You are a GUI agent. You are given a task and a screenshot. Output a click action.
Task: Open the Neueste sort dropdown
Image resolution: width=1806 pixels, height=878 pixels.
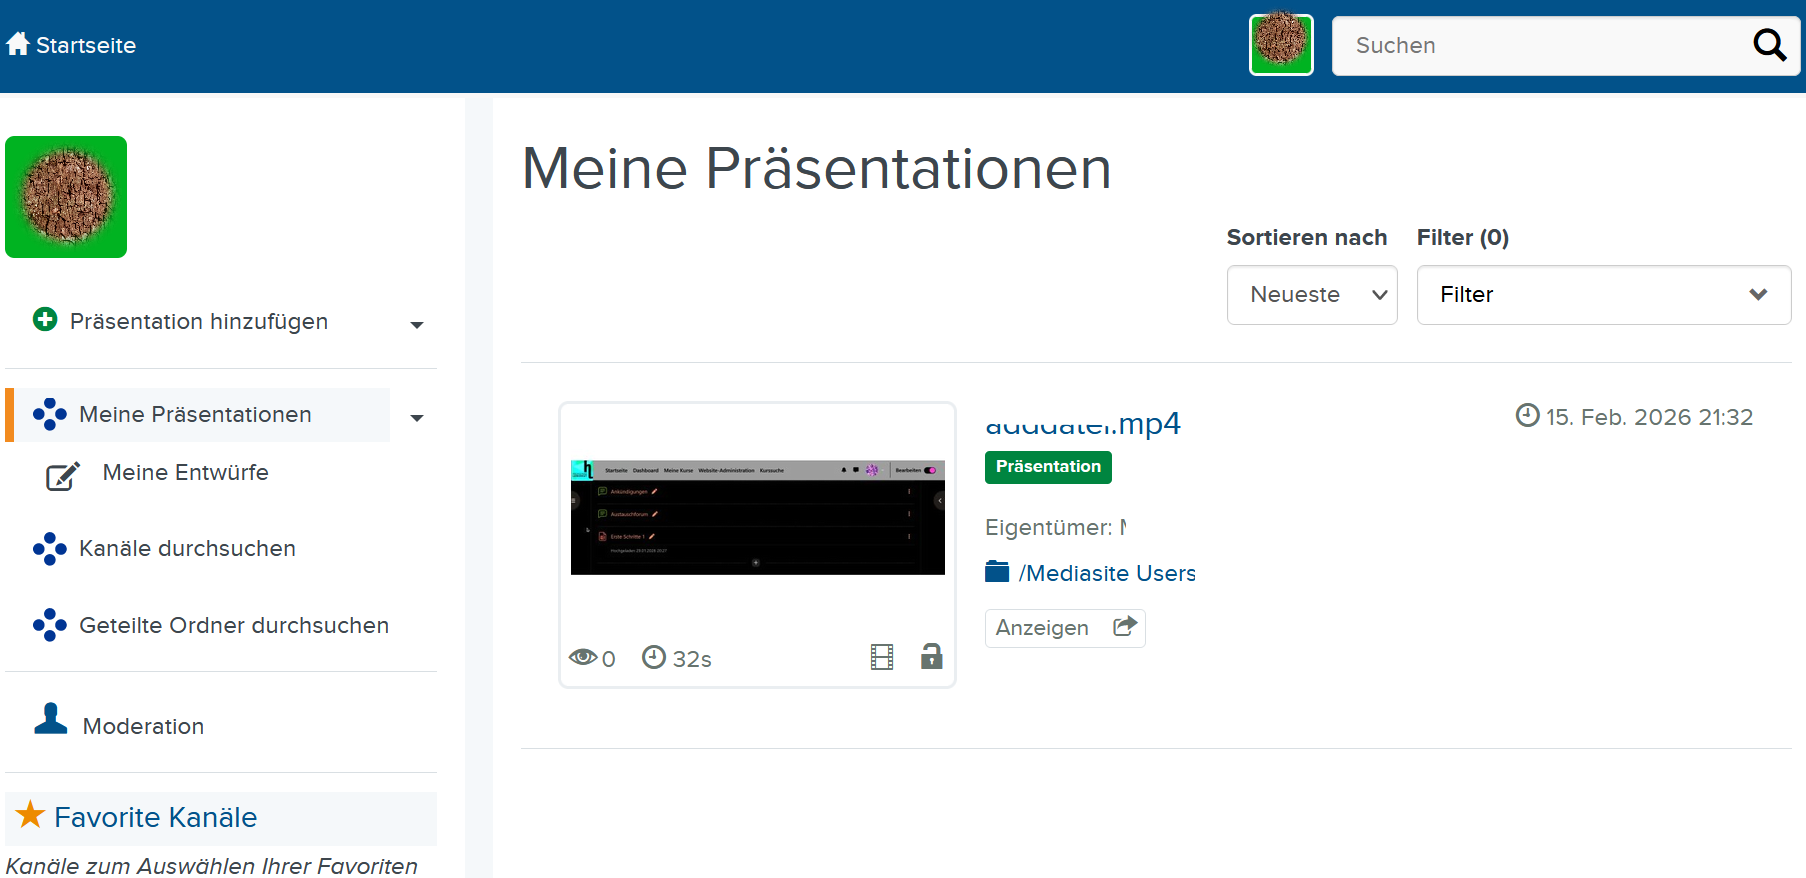pos(1311,295)
